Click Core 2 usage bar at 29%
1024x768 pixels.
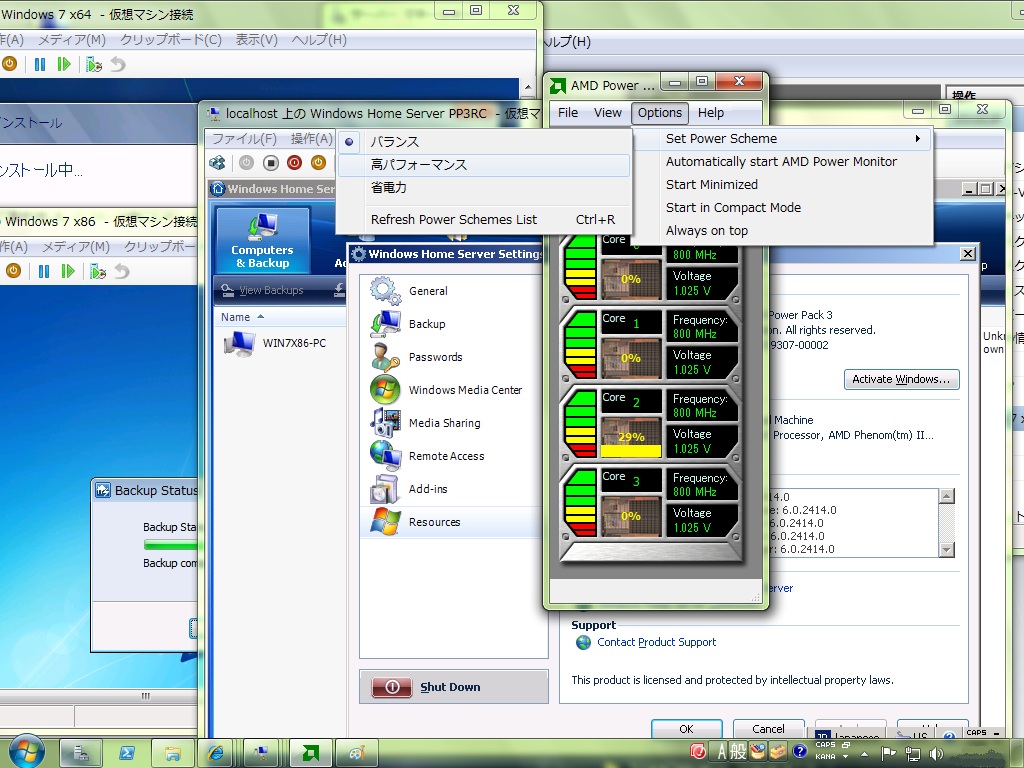[x=631, y=438]
